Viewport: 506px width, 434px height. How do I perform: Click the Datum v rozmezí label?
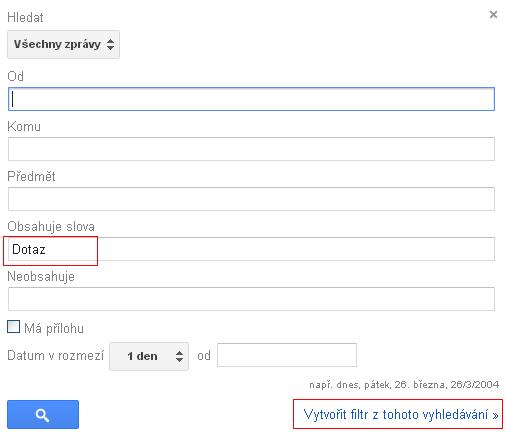click(x=56, y=355)
